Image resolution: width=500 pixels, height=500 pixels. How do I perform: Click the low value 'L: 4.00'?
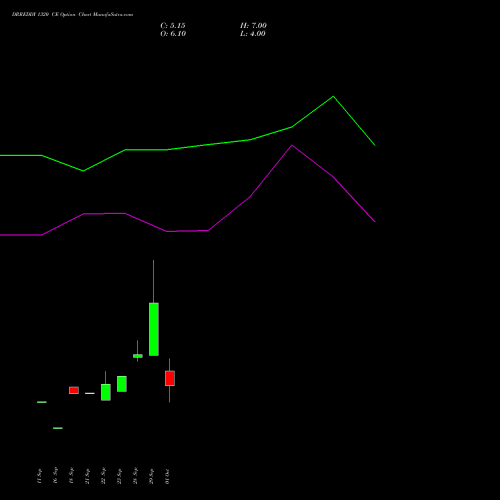coord(253,34)
